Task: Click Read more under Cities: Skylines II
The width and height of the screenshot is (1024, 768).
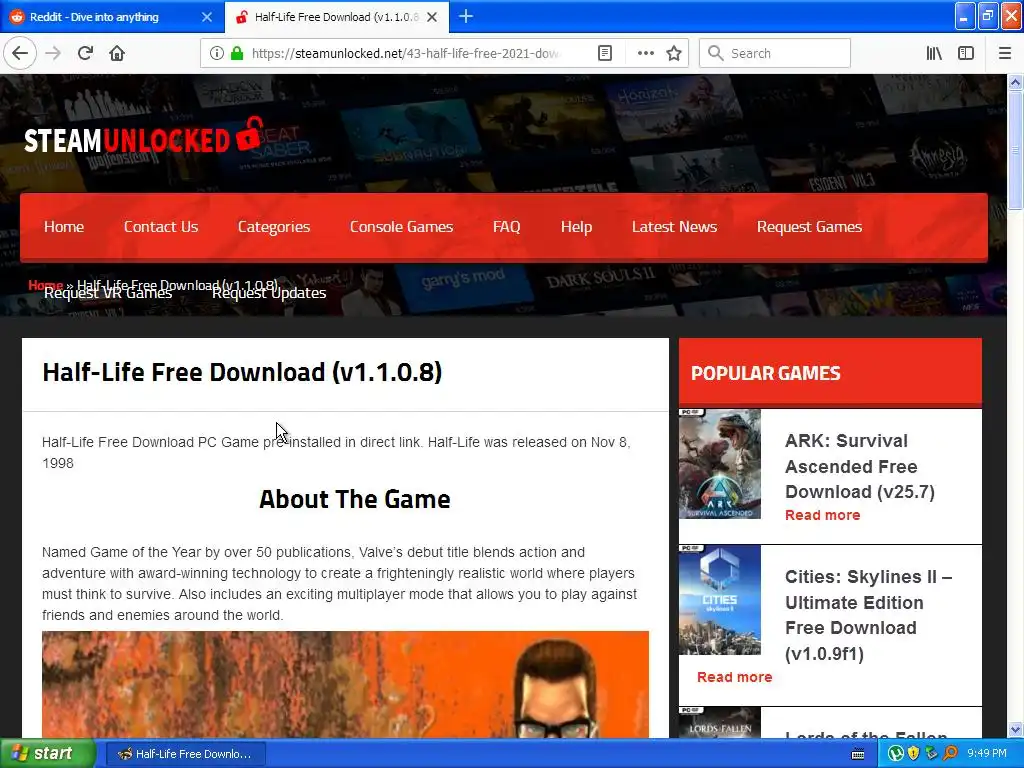Action: coord(734,677)
